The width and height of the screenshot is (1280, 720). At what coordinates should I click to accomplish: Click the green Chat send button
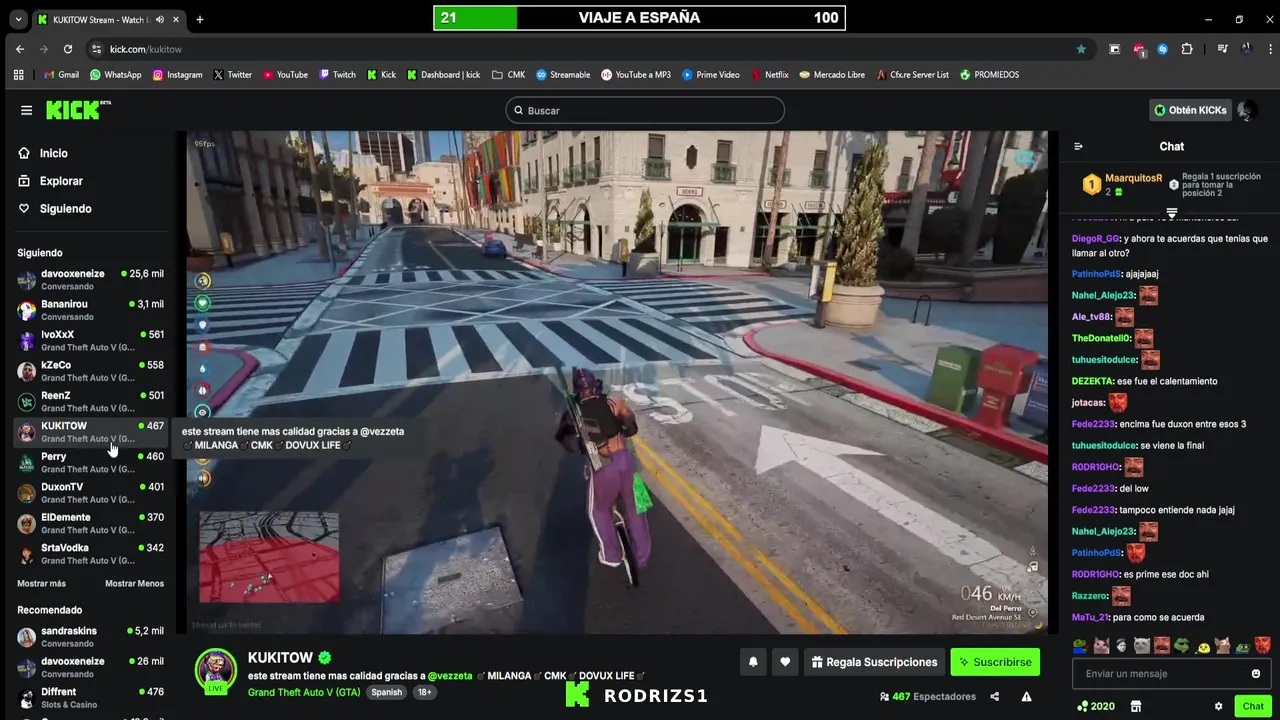[x=1253, y=706]
